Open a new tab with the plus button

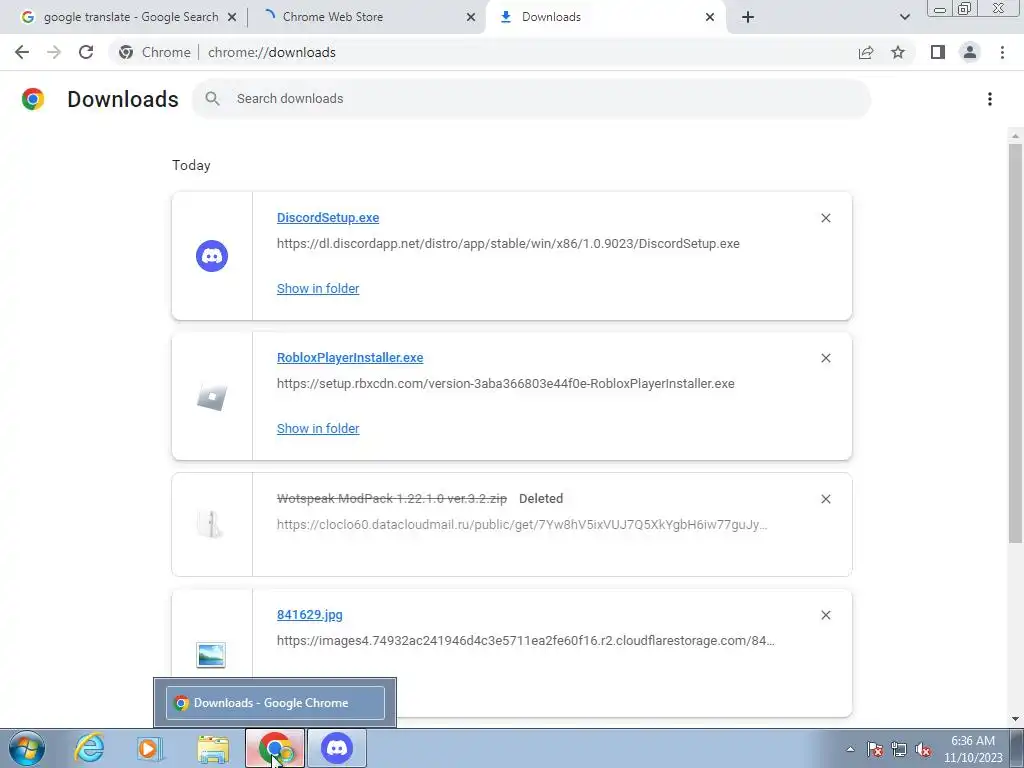[x=748, y=17]
